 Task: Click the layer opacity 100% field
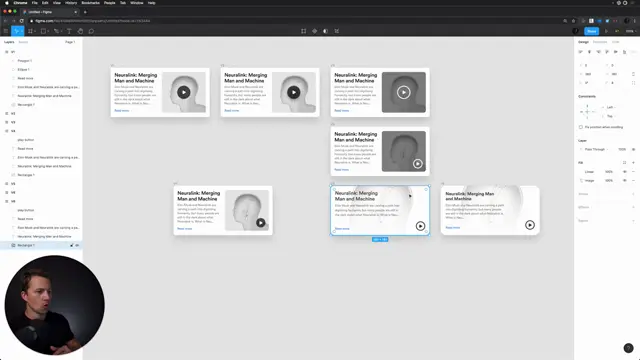pyautogui.click(x=622, y=149)
